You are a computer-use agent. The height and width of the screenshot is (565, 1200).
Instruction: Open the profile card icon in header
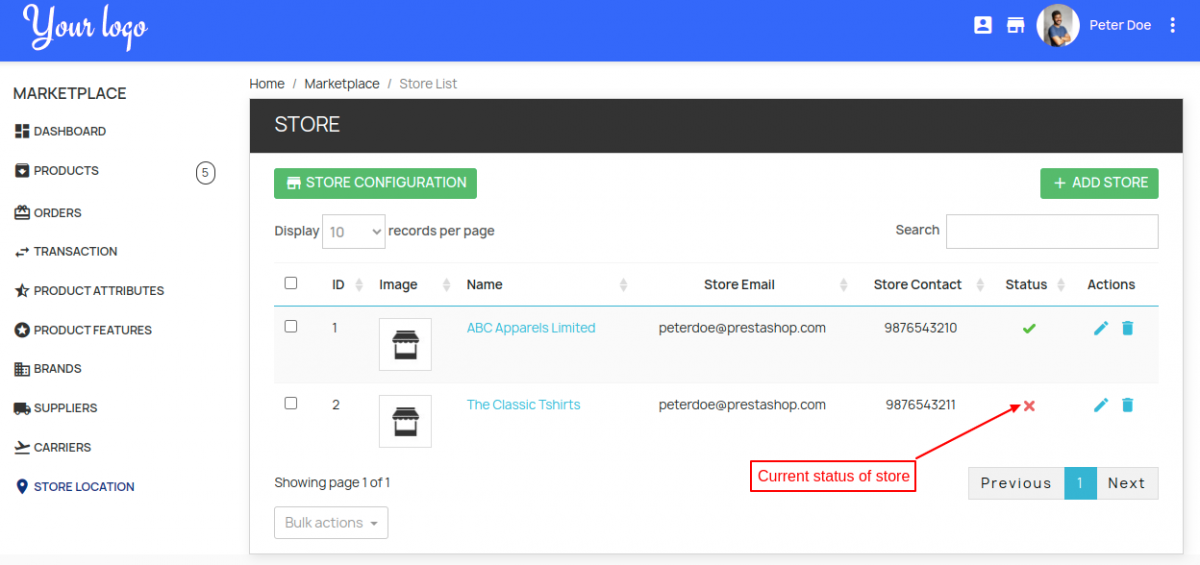[x=983, y=26]
